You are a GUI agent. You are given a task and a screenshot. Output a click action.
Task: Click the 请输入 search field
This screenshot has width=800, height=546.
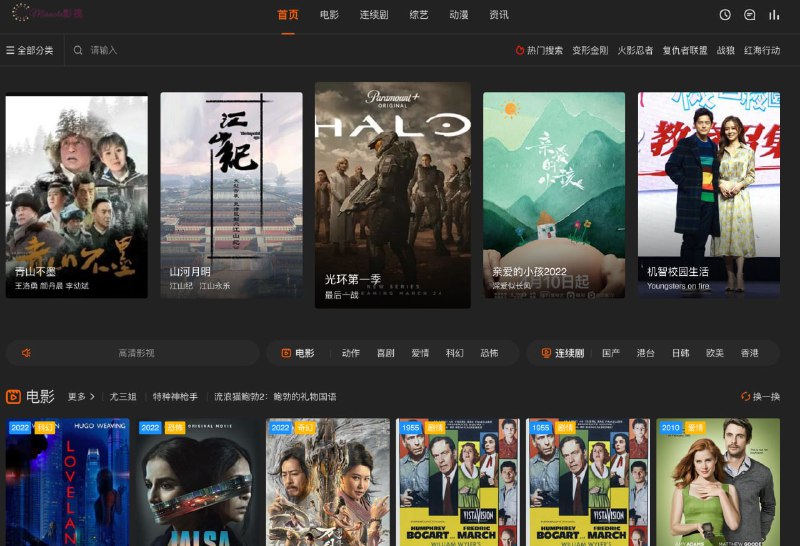[286, 50]
